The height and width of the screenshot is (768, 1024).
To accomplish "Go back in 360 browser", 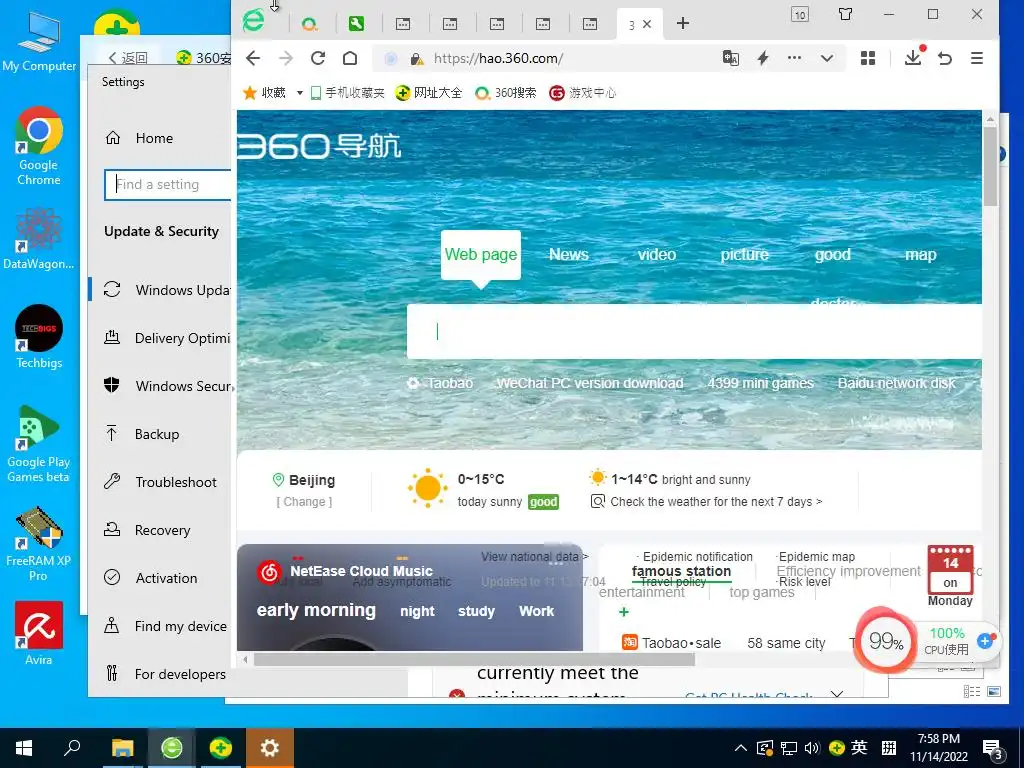I will pyautogui.click(x=253, y=58).
